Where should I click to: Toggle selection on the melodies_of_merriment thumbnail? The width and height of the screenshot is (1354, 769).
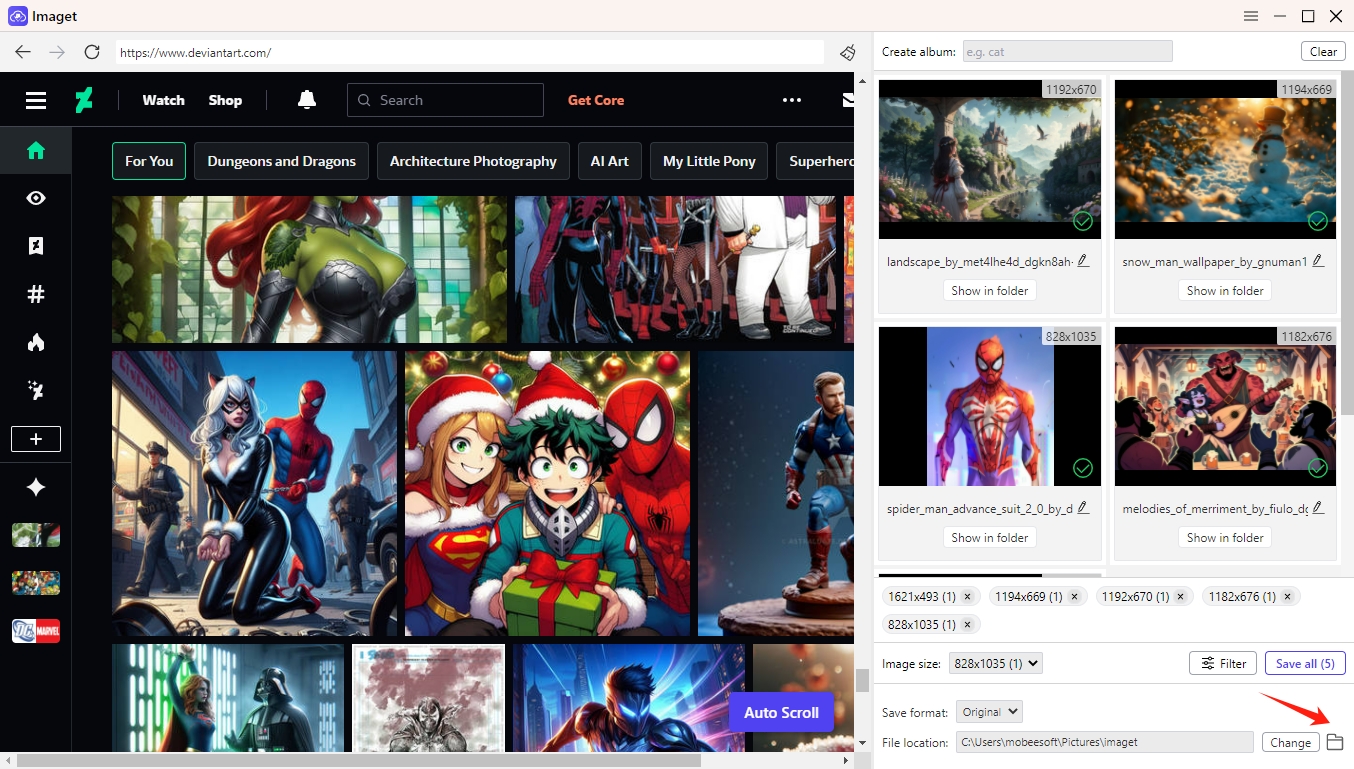coord(1318,468)
